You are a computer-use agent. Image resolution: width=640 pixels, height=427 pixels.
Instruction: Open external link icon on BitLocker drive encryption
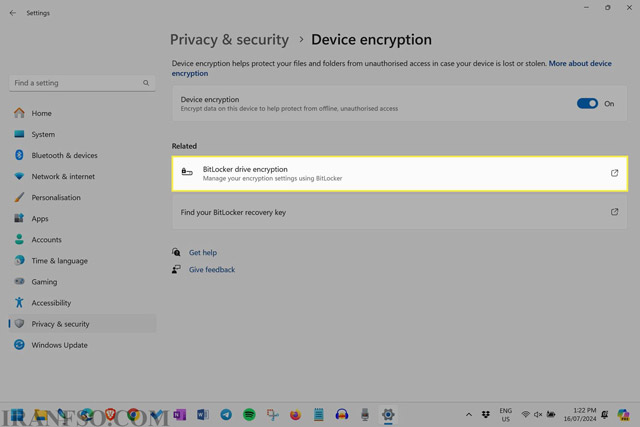(614, 173)
